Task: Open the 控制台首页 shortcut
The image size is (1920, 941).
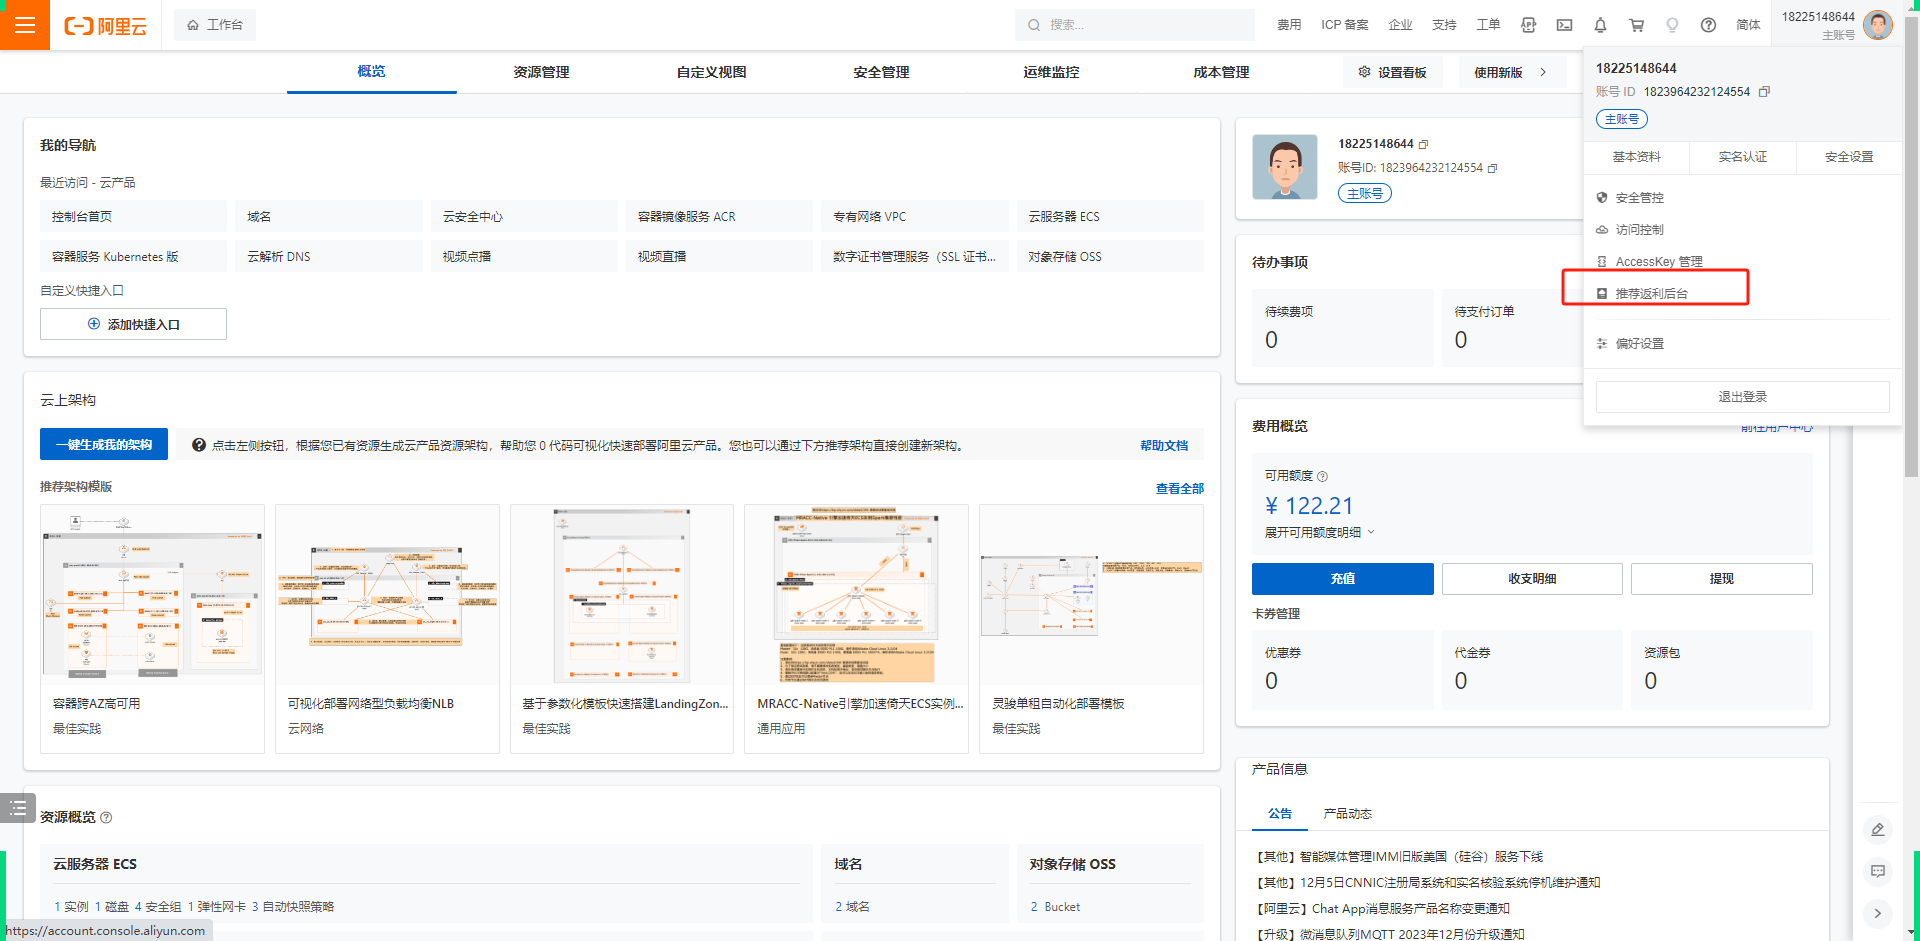Action: [133, 216]
